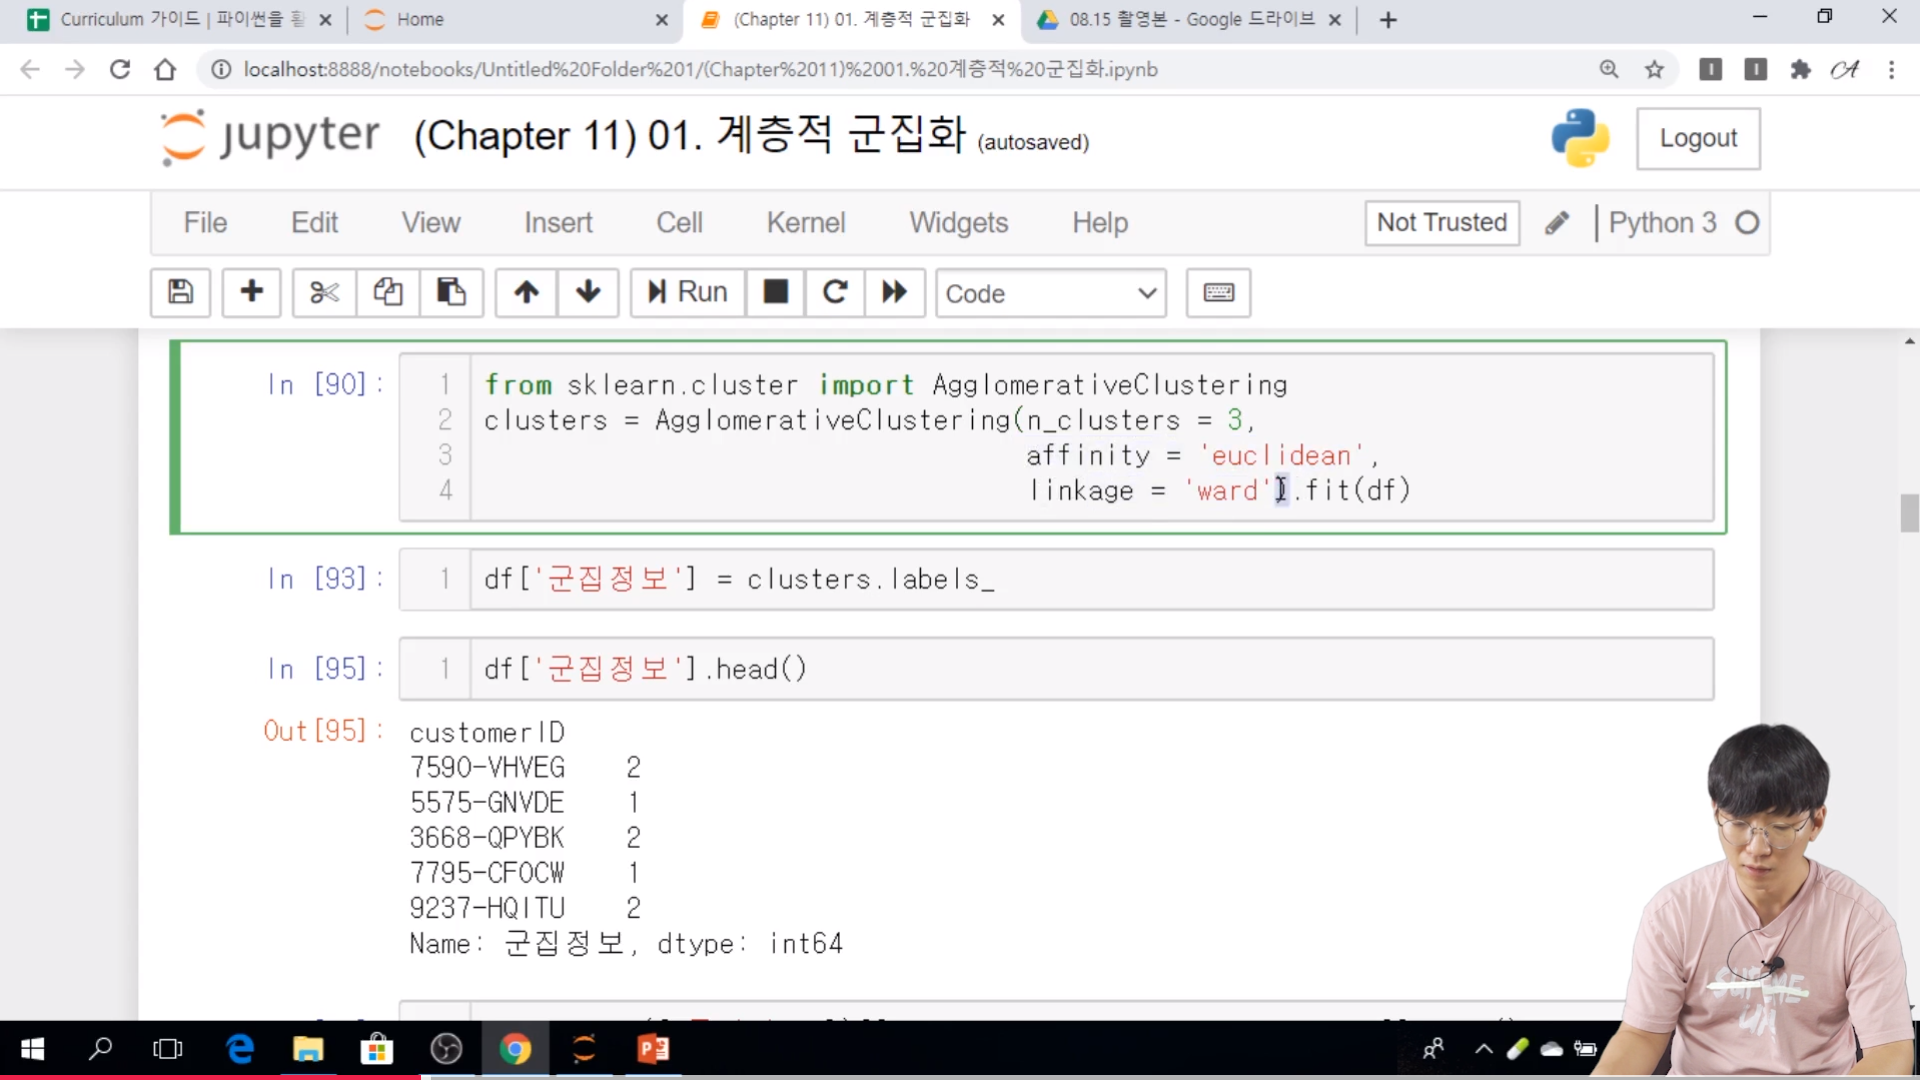The image size is (1920, 1080).
Task: Move selected cell up arrow
Action: 527,292
